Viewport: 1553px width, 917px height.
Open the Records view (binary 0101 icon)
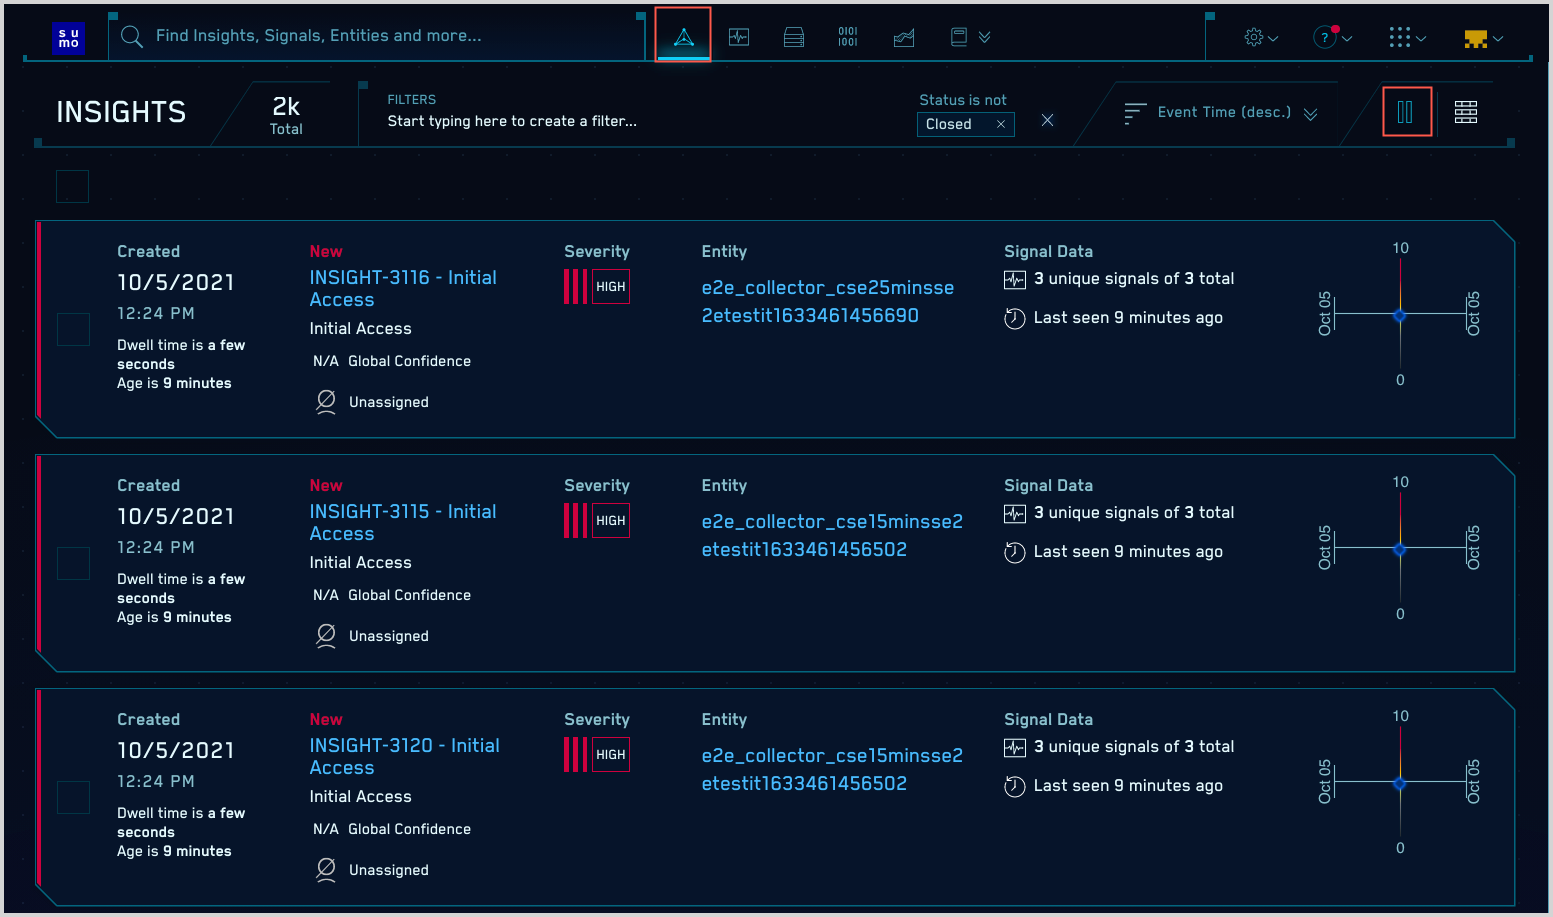848,36
